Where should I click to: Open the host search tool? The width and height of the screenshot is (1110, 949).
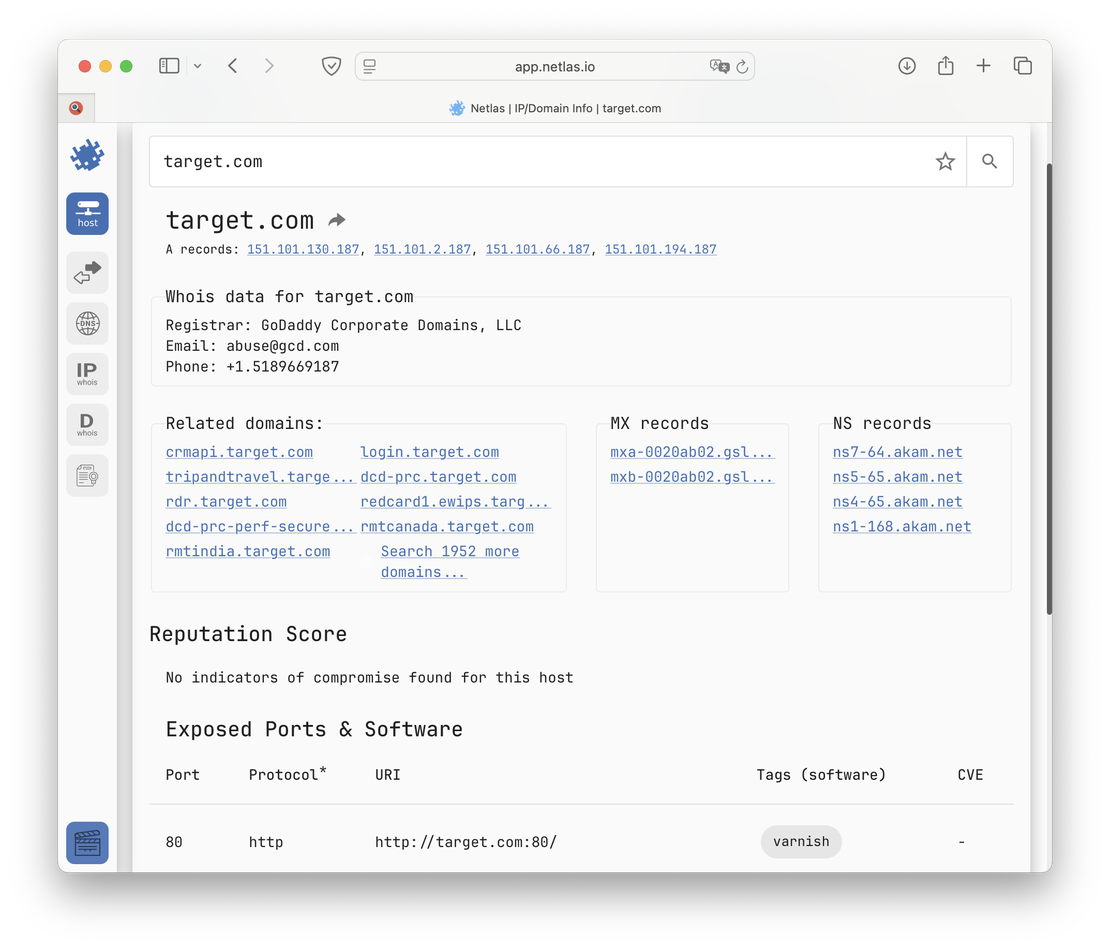click(87, 213)
